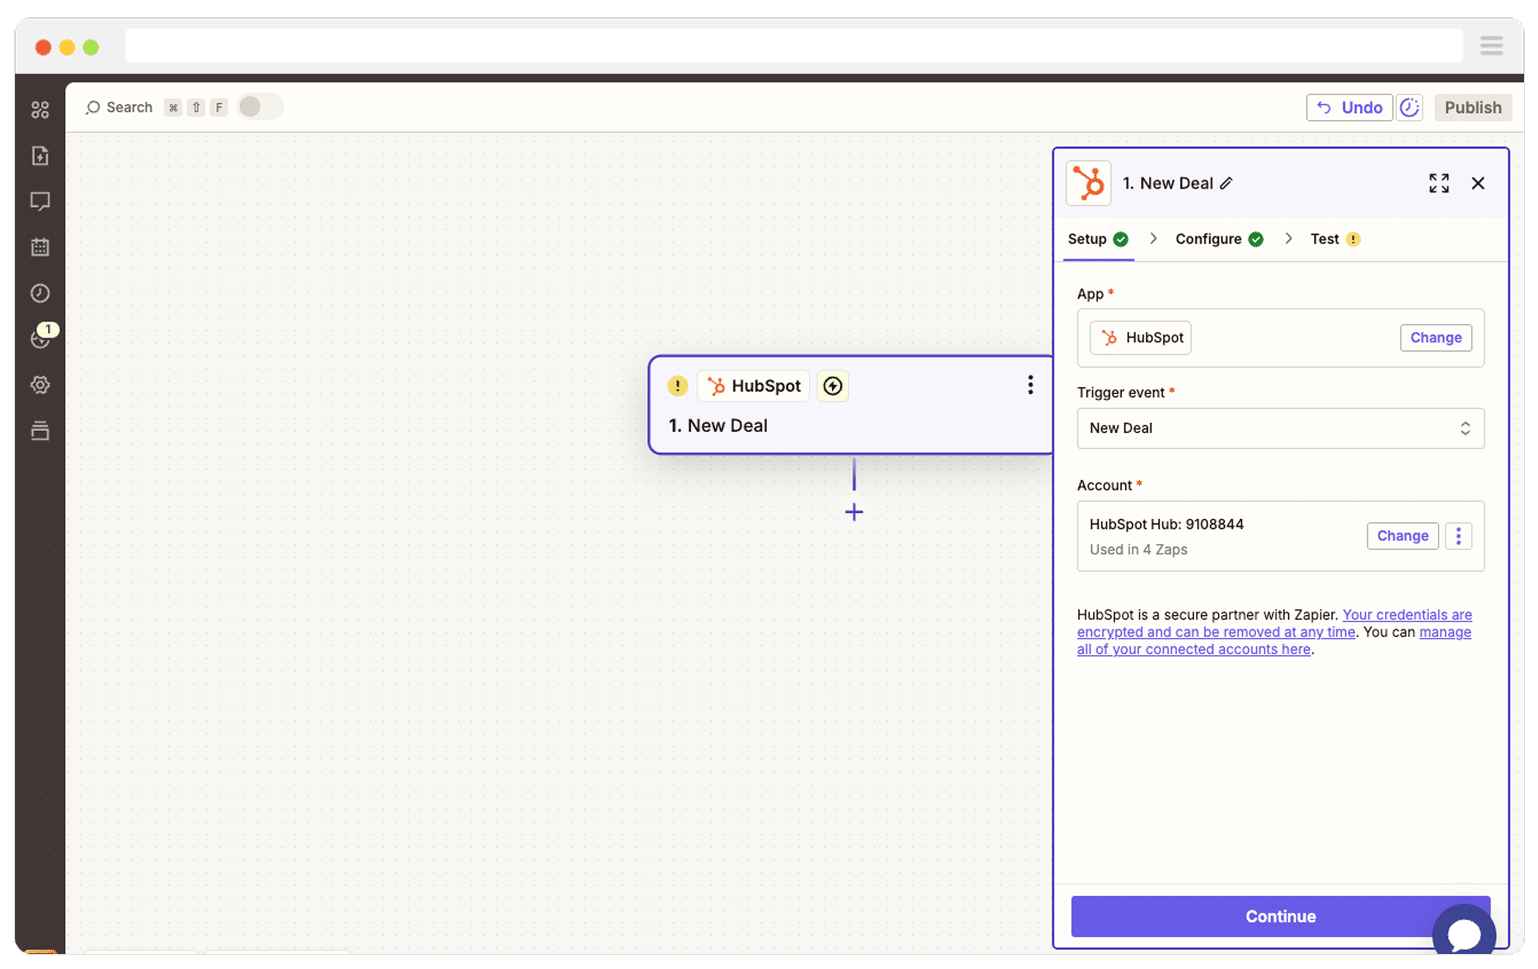Click the HubSpot app badge in App field
This screenshot has width=1538, height=969.
1140,338
